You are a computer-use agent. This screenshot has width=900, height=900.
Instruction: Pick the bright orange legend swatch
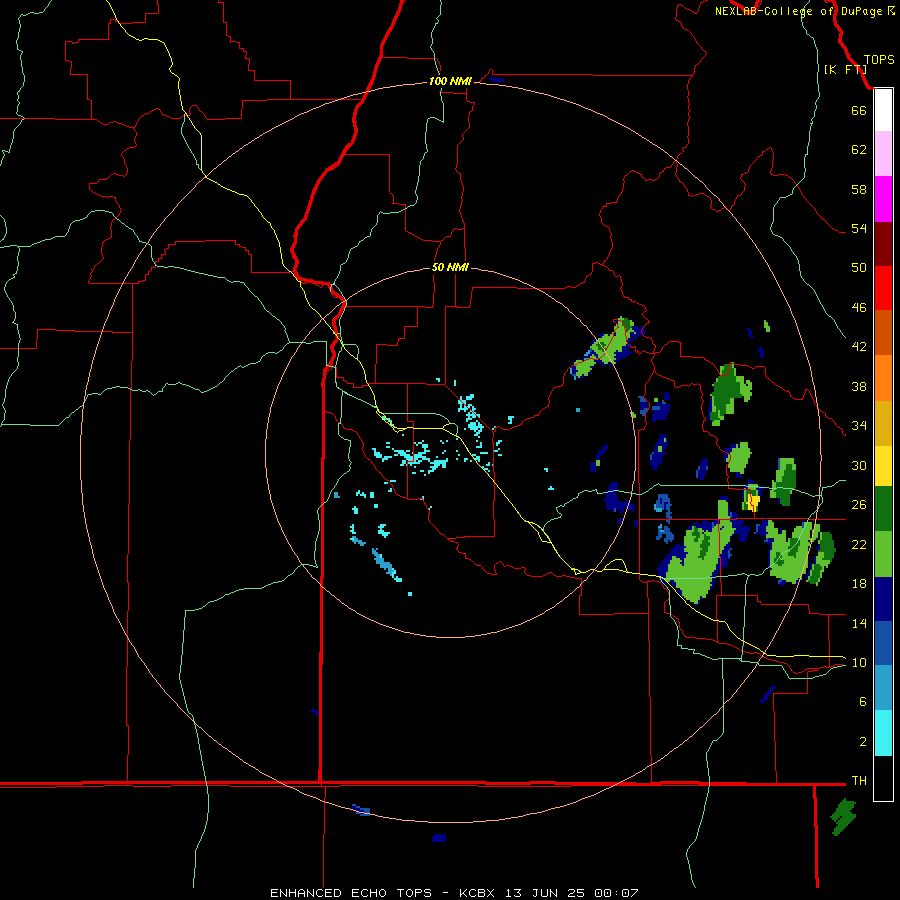pos(883,378)
